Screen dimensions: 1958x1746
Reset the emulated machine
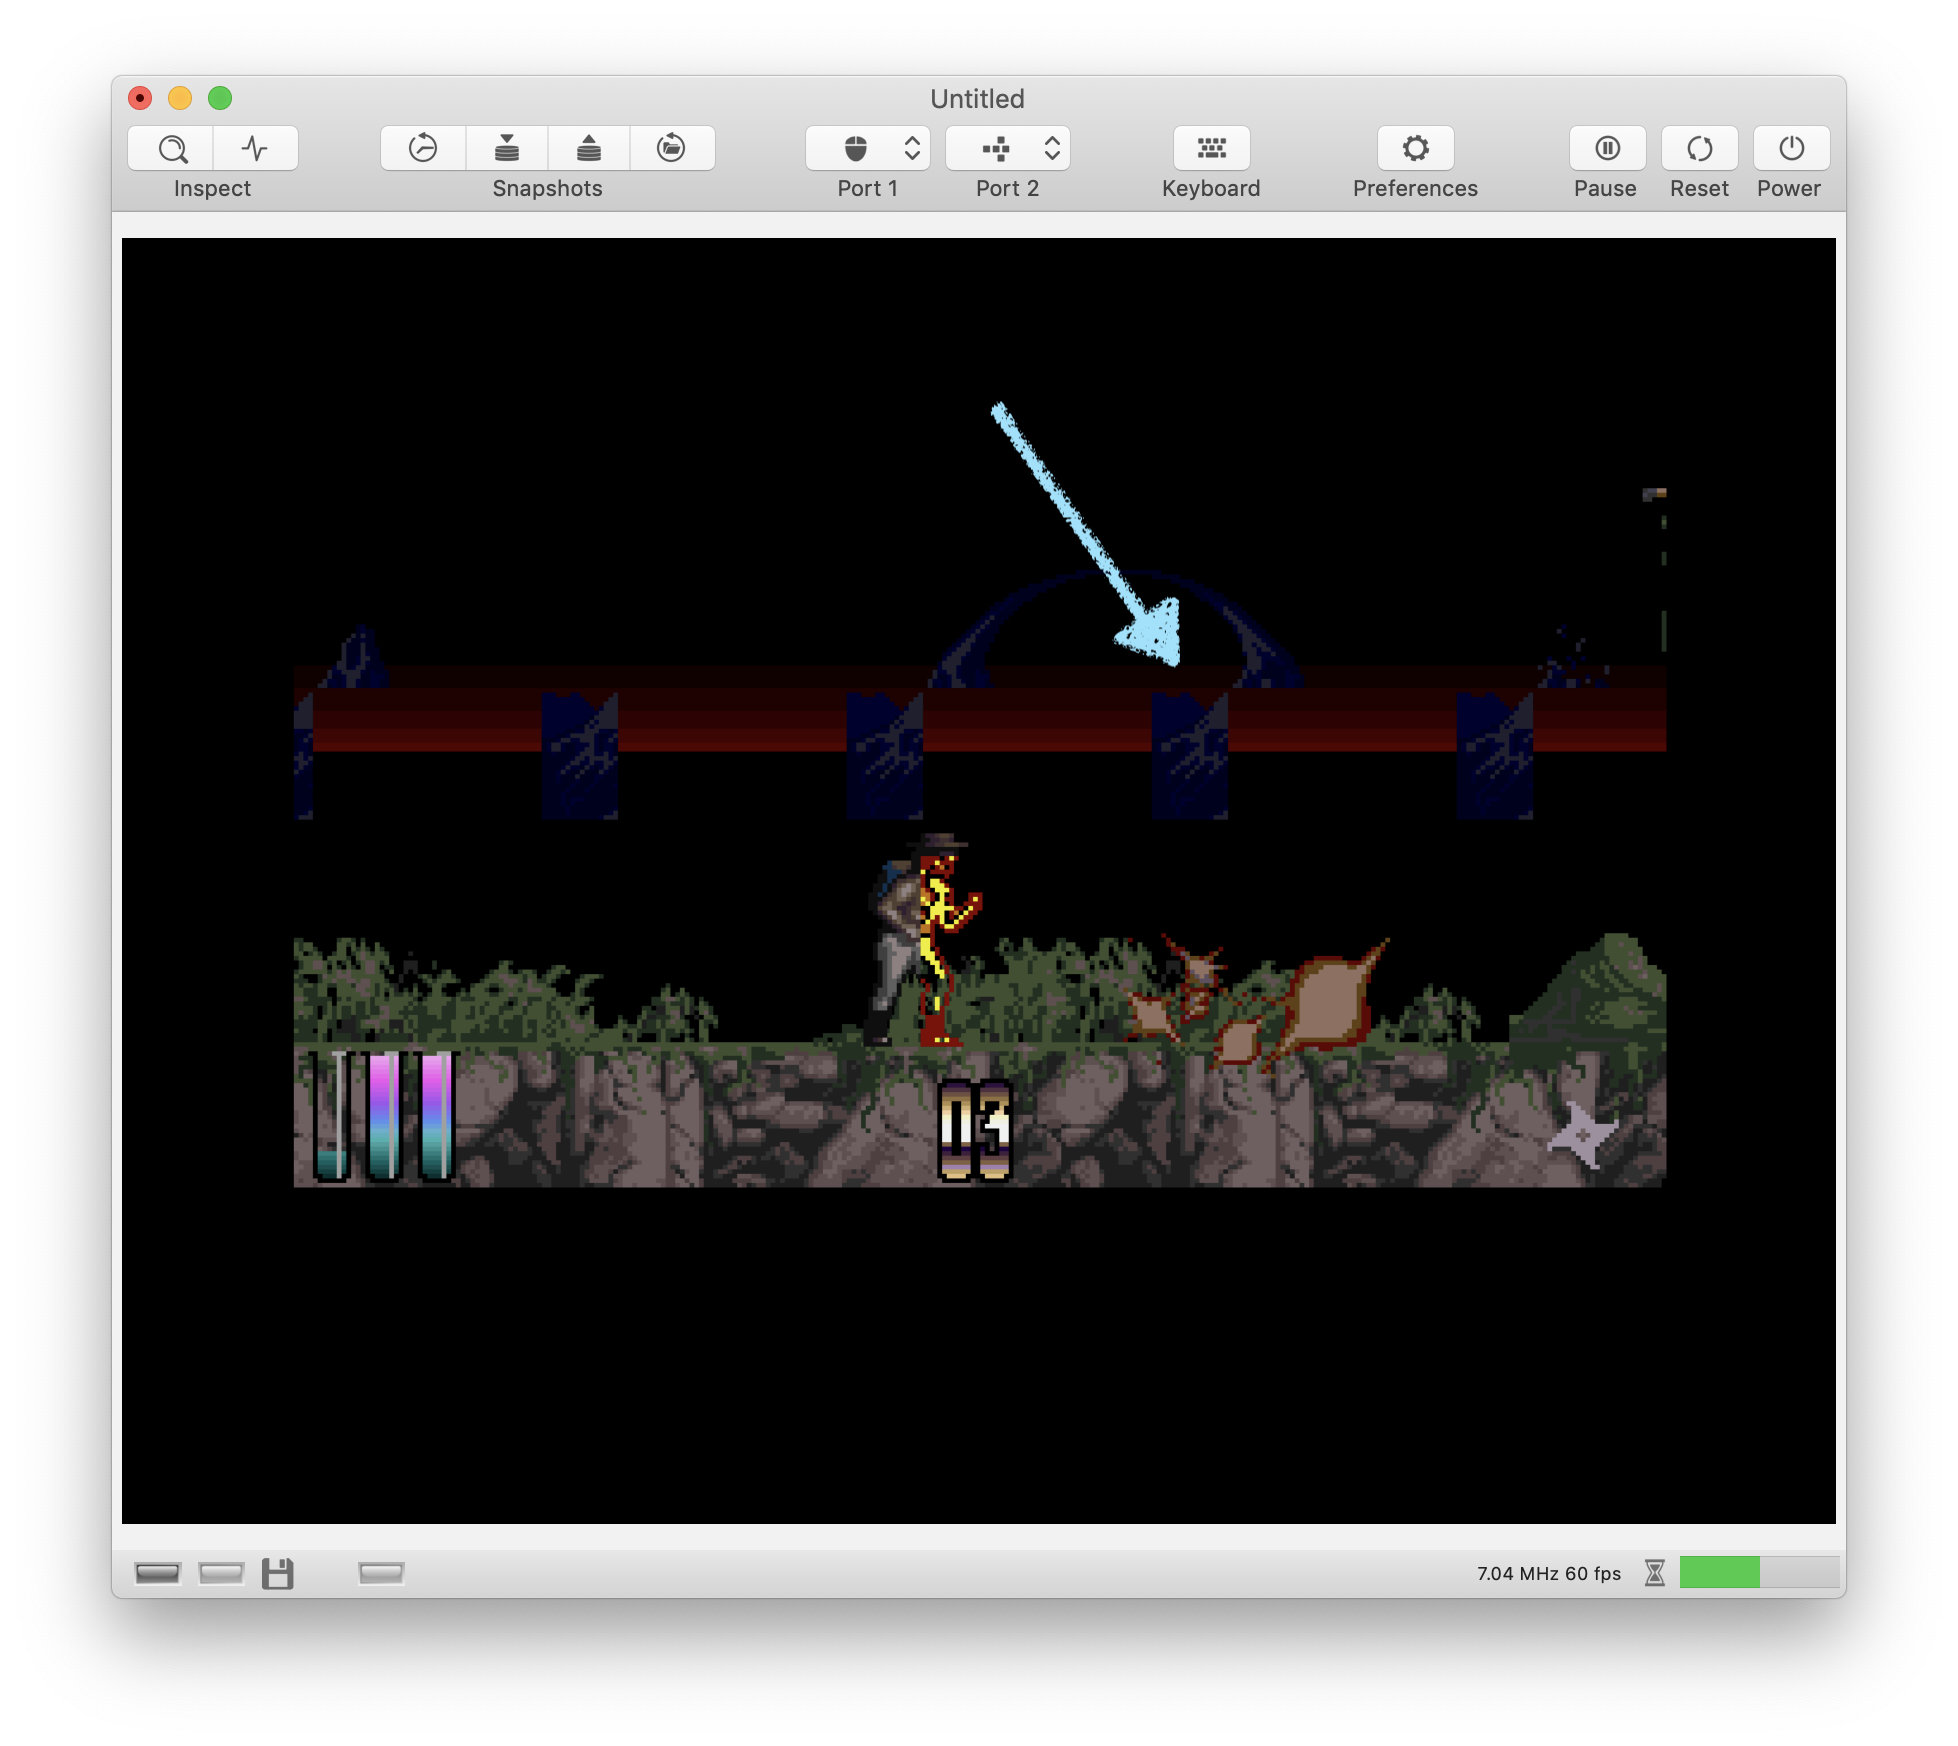(x=1699, y=149)
